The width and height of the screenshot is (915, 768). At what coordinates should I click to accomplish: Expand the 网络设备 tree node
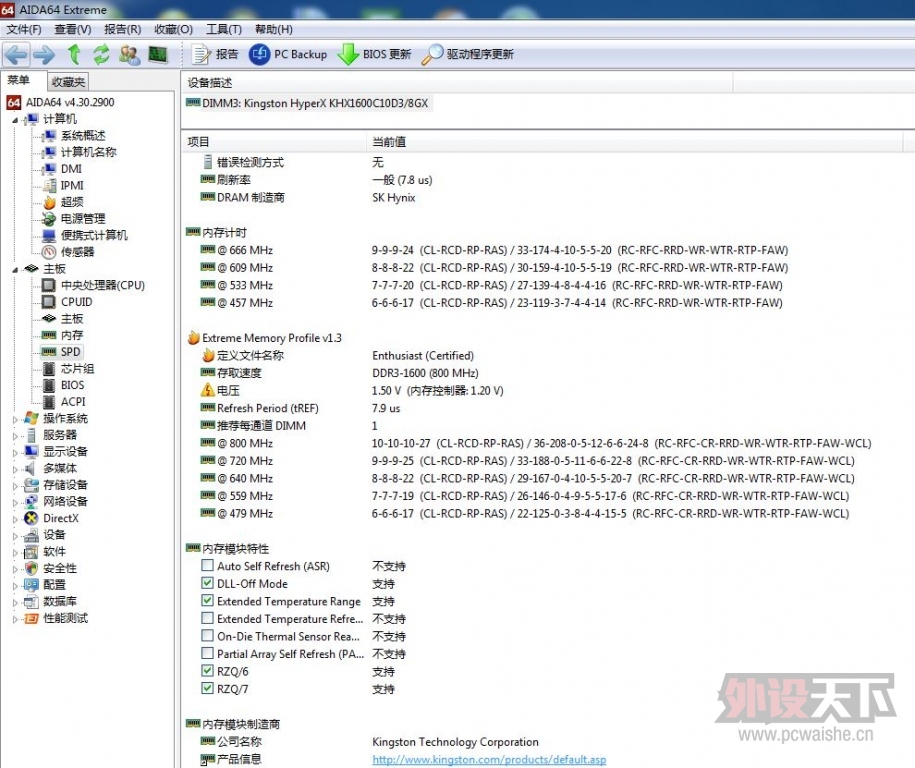15,502
